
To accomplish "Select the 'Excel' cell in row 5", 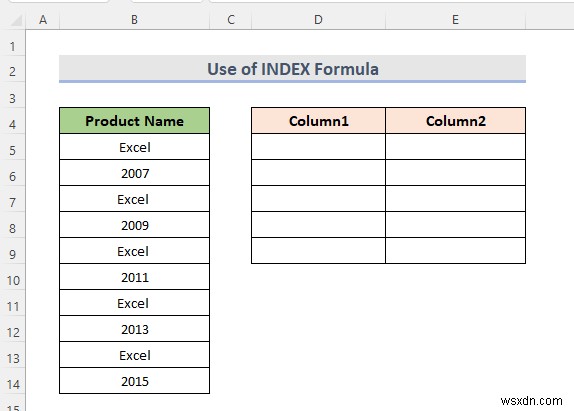I will [134, 147].
